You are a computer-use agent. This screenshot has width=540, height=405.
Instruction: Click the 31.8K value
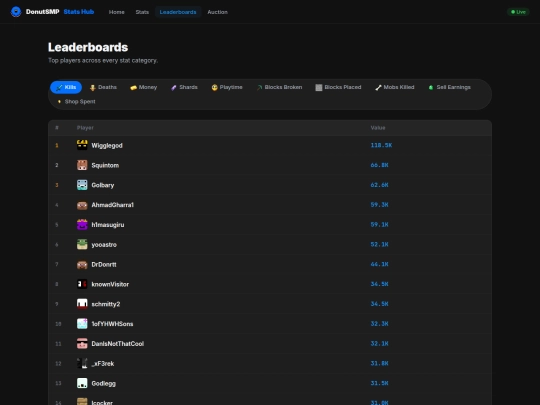tap(379, 363)
